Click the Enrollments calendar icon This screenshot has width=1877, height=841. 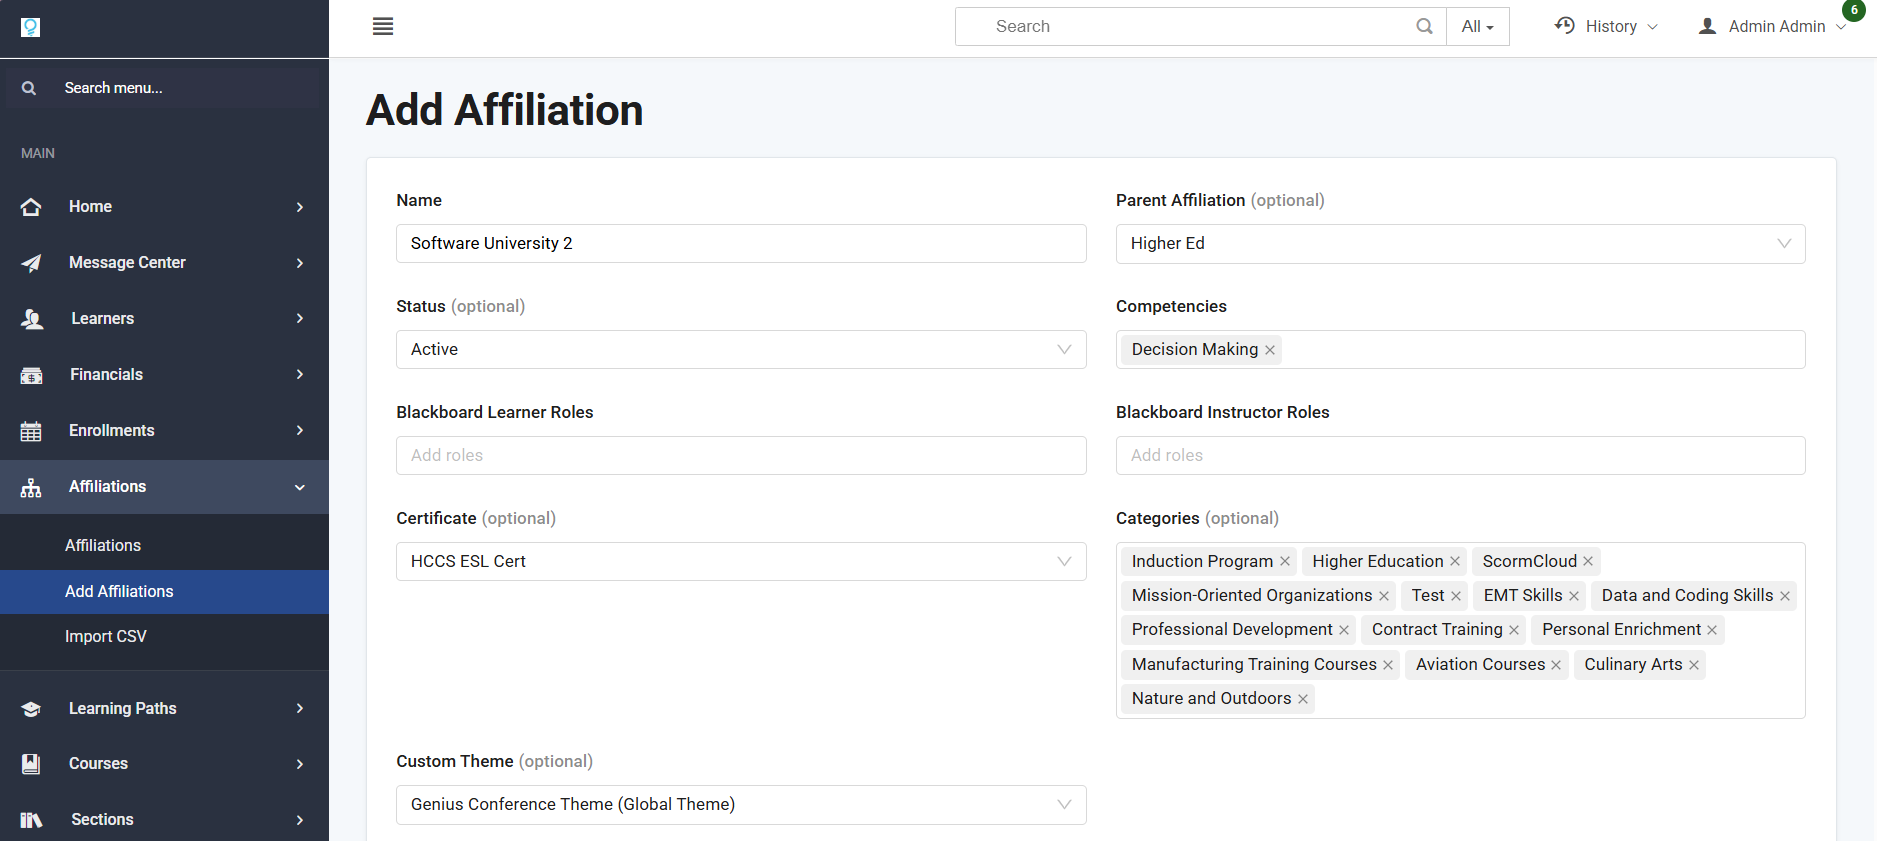coord(32,431)
